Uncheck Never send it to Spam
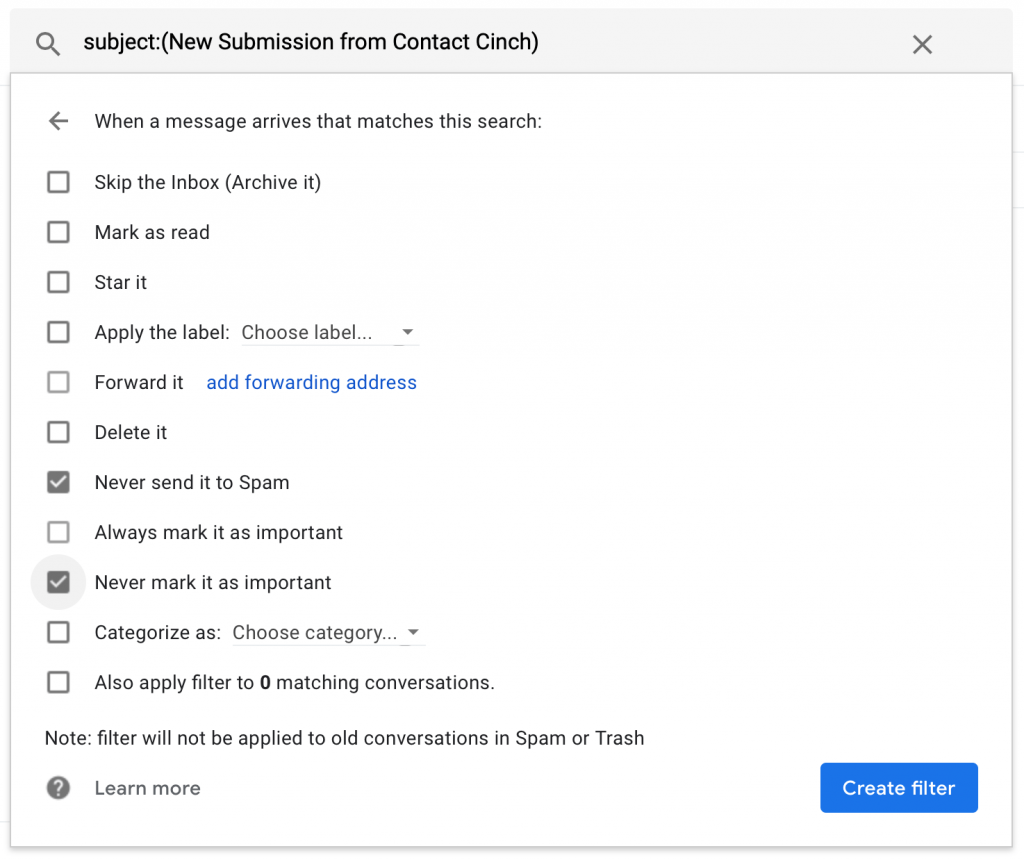The height and width of the screenshot is (860, 1024). tap(59, 482)
